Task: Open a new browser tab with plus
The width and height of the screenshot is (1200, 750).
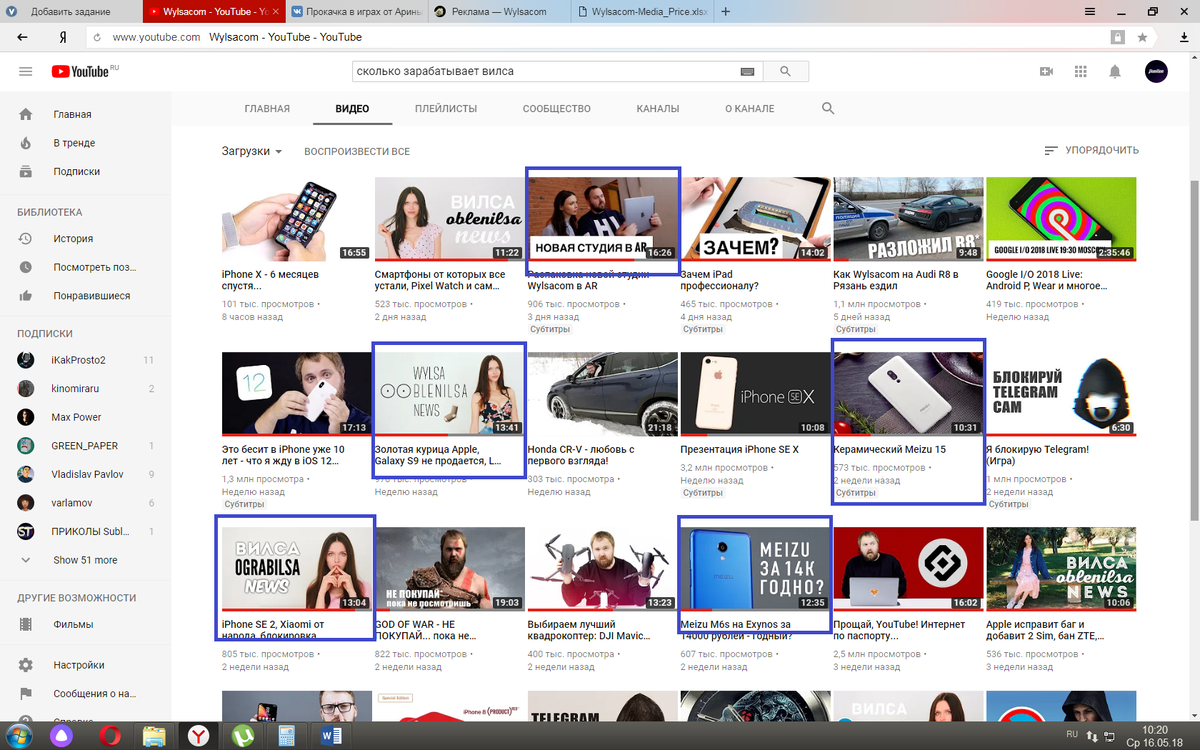Action: coord(726,12)
